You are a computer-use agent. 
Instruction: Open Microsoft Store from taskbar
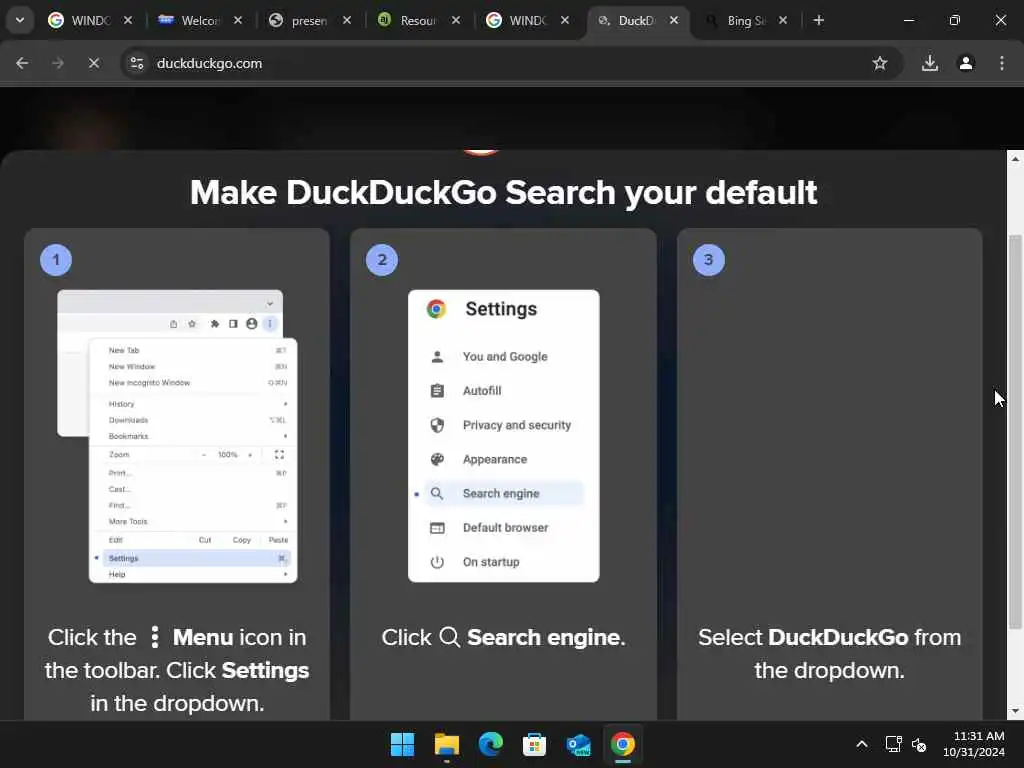point(534,744)
